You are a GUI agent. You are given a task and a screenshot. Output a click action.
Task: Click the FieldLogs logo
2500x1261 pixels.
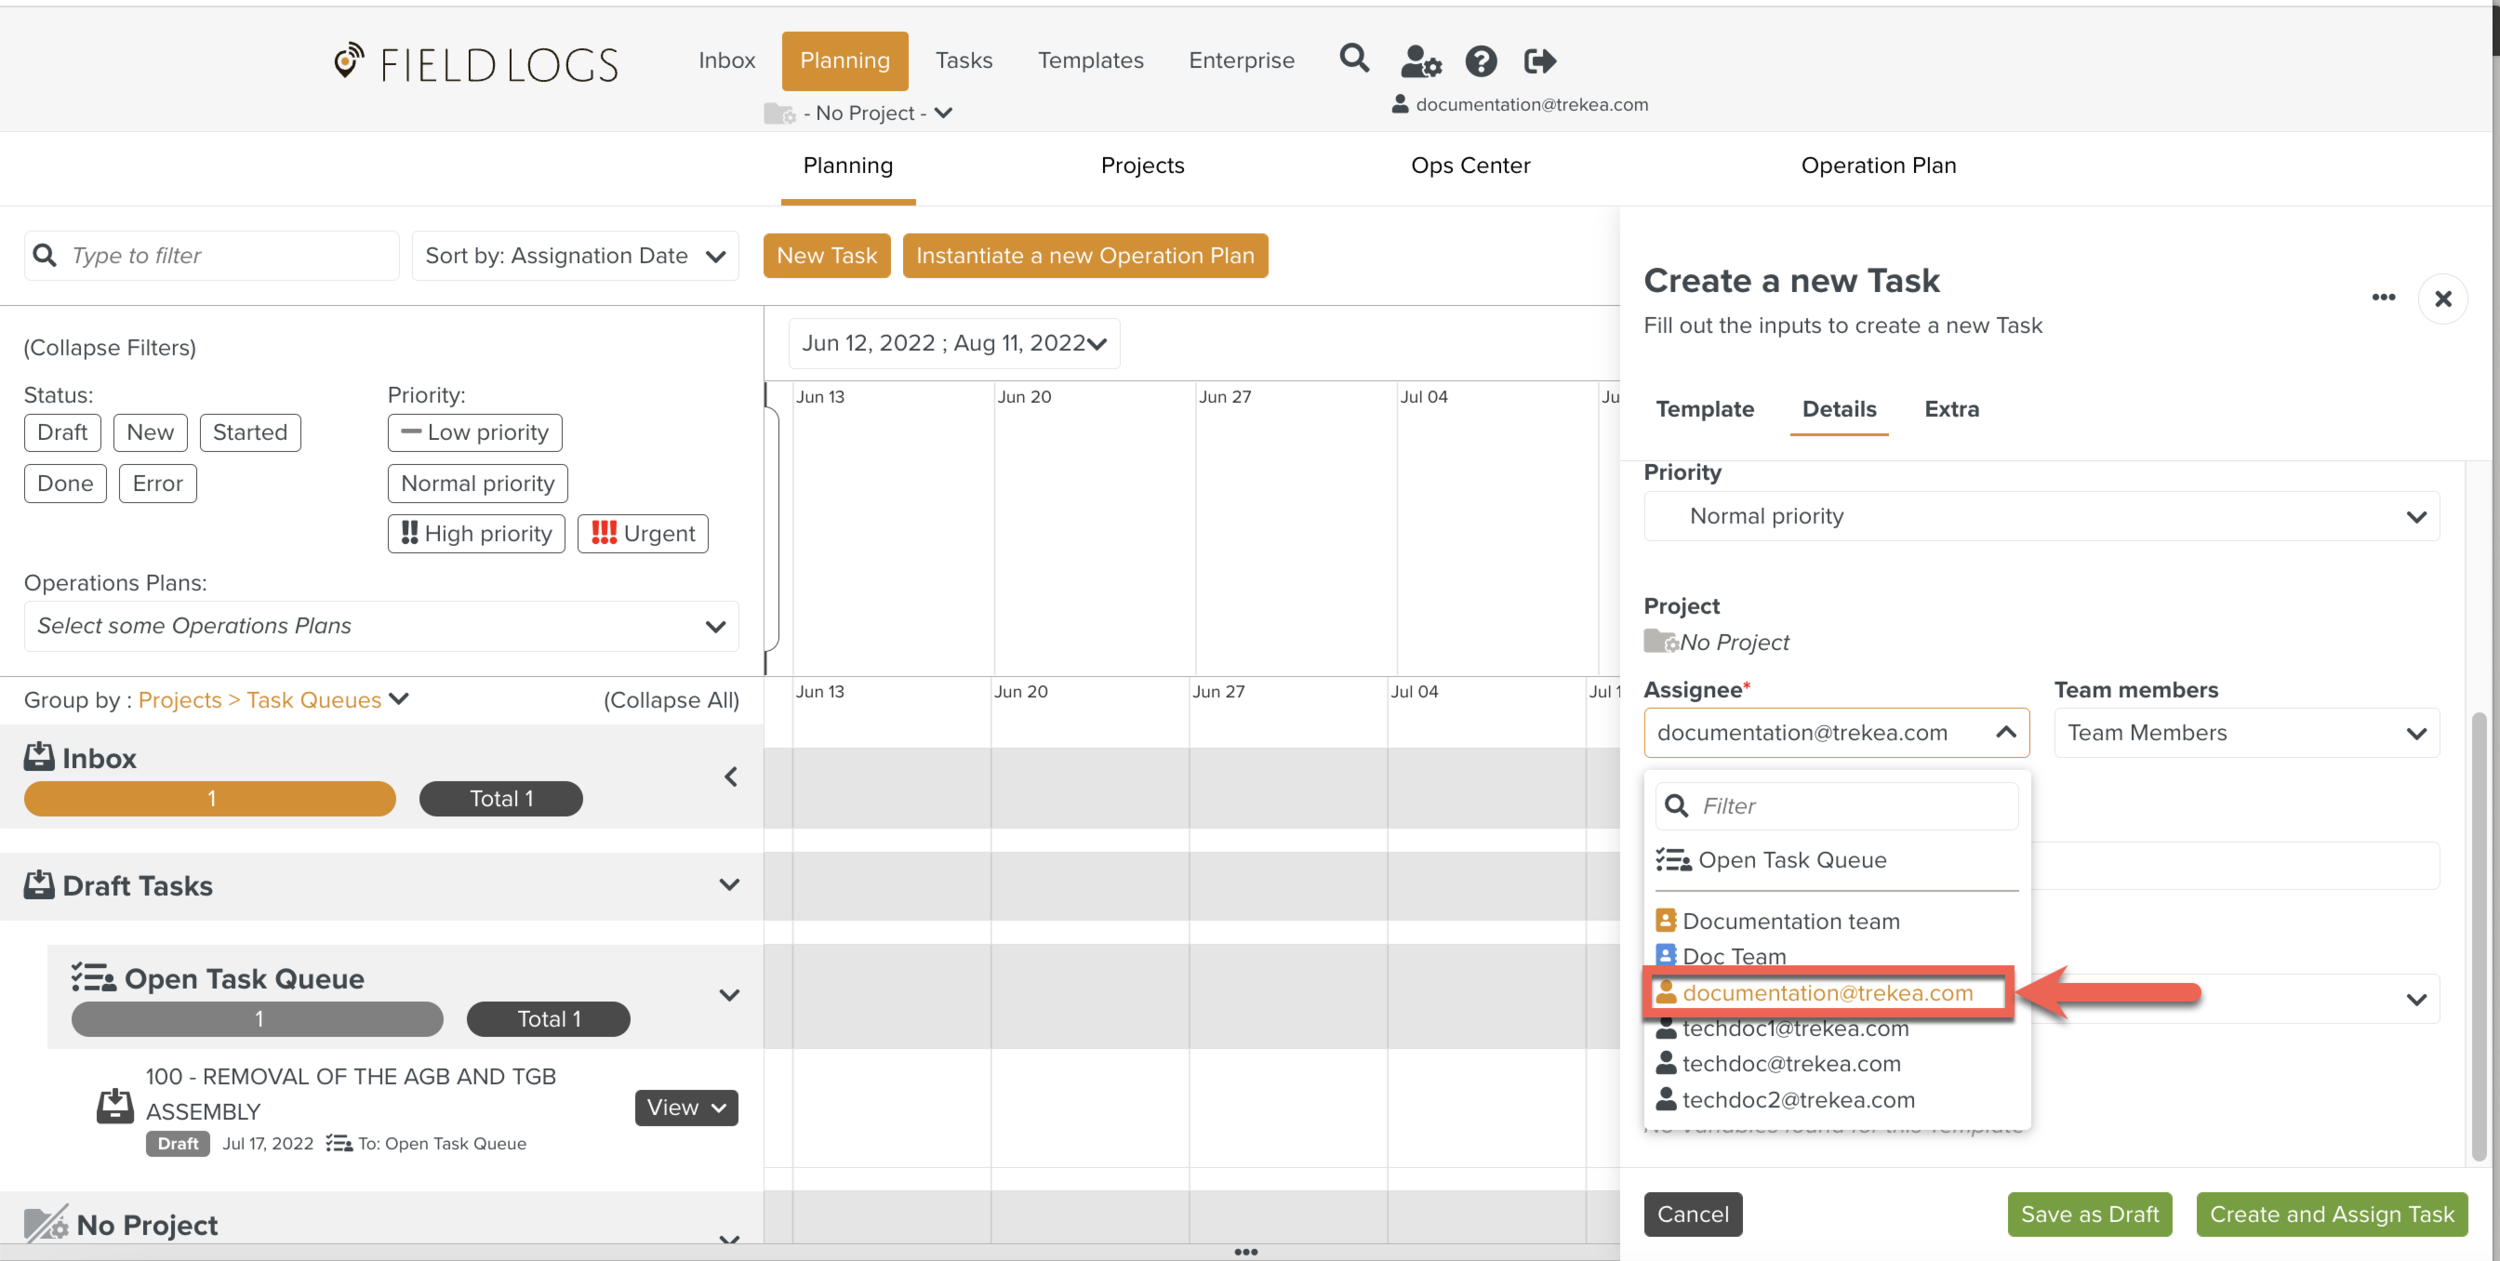[476, 64]
